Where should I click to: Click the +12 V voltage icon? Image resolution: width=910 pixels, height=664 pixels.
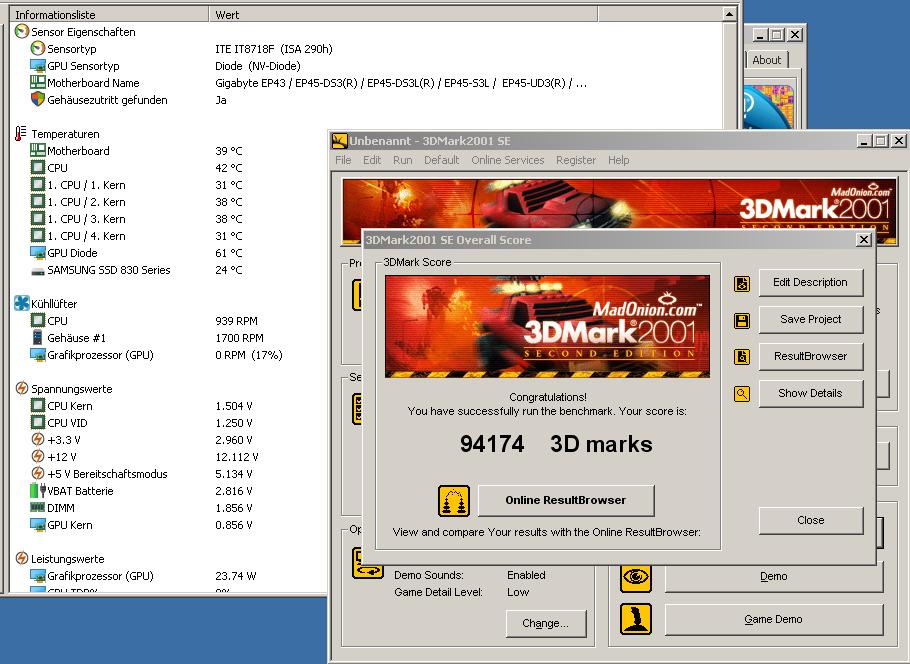38,457
